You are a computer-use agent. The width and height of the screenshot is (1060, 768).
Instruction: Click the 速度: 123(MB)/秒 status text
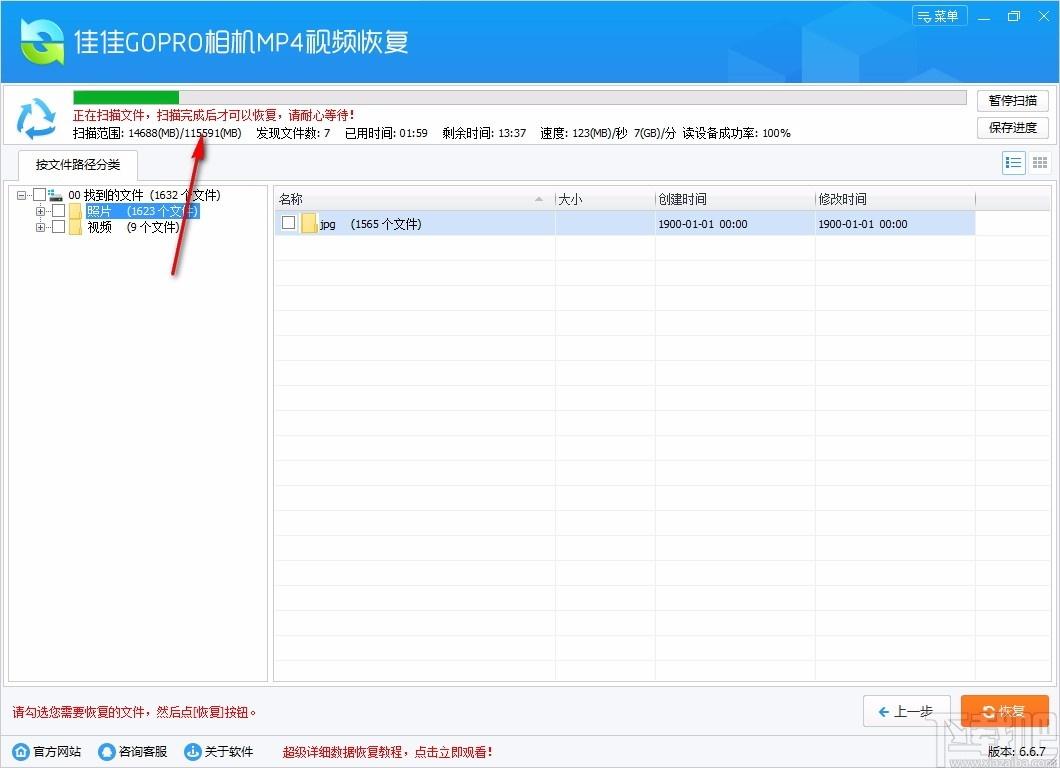(583, 133)
